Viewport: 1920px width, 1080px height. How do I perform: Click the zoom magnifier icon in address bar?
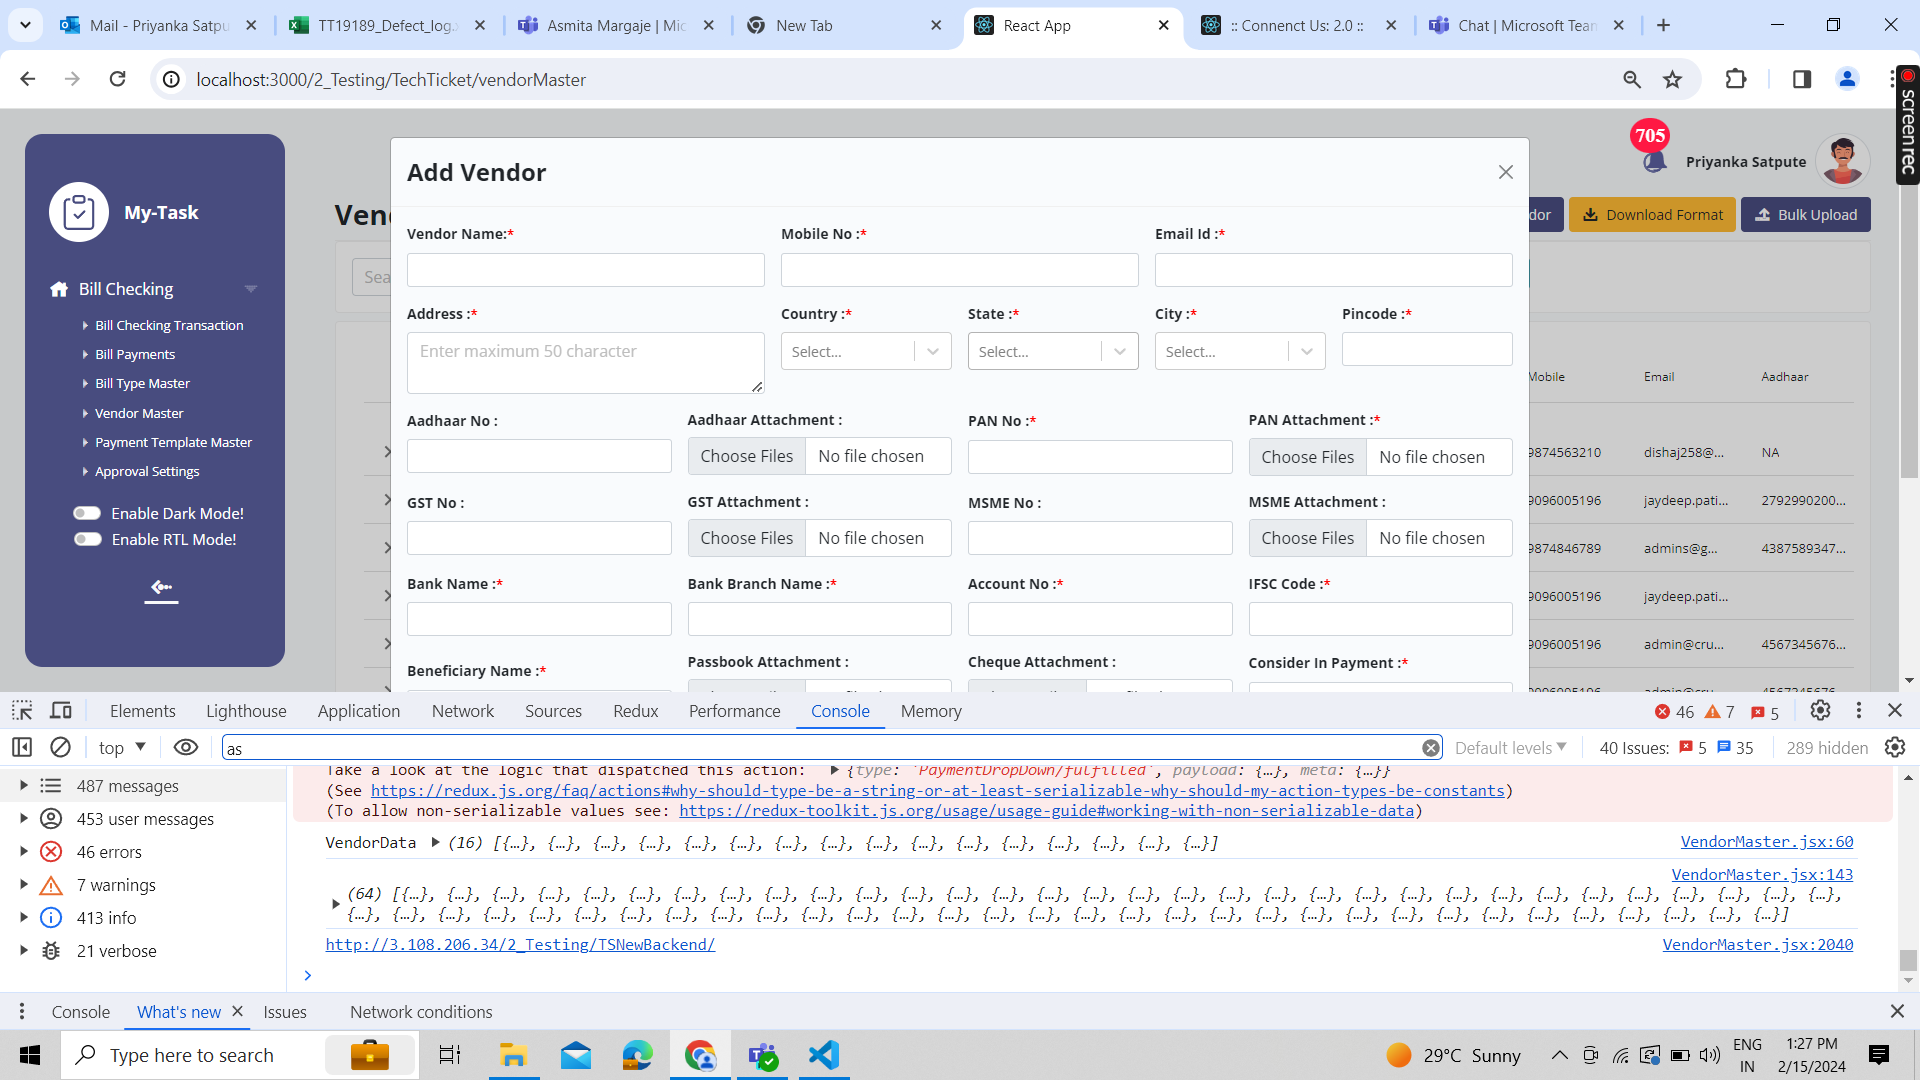click(1632, 79)
